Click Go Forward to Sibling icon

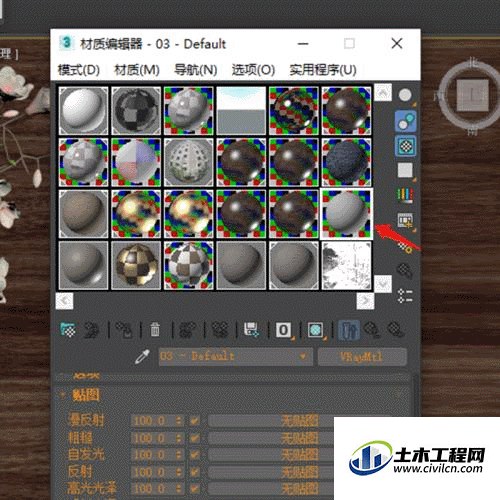pos(396,330)
